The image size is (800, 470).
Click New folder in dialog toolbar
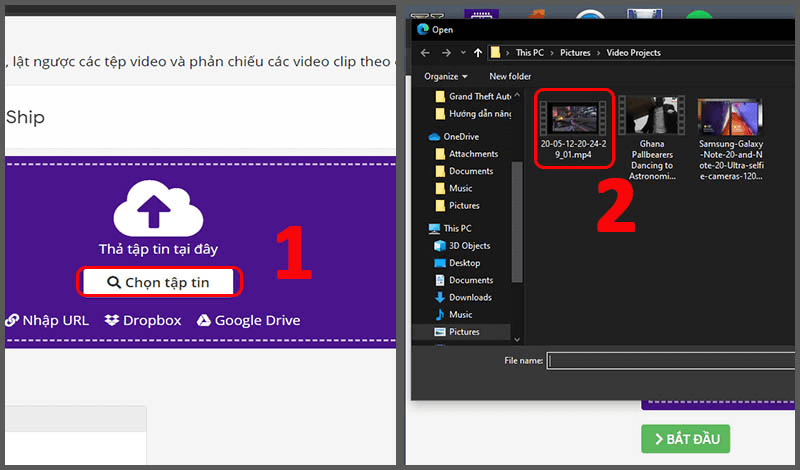[510, 76]
